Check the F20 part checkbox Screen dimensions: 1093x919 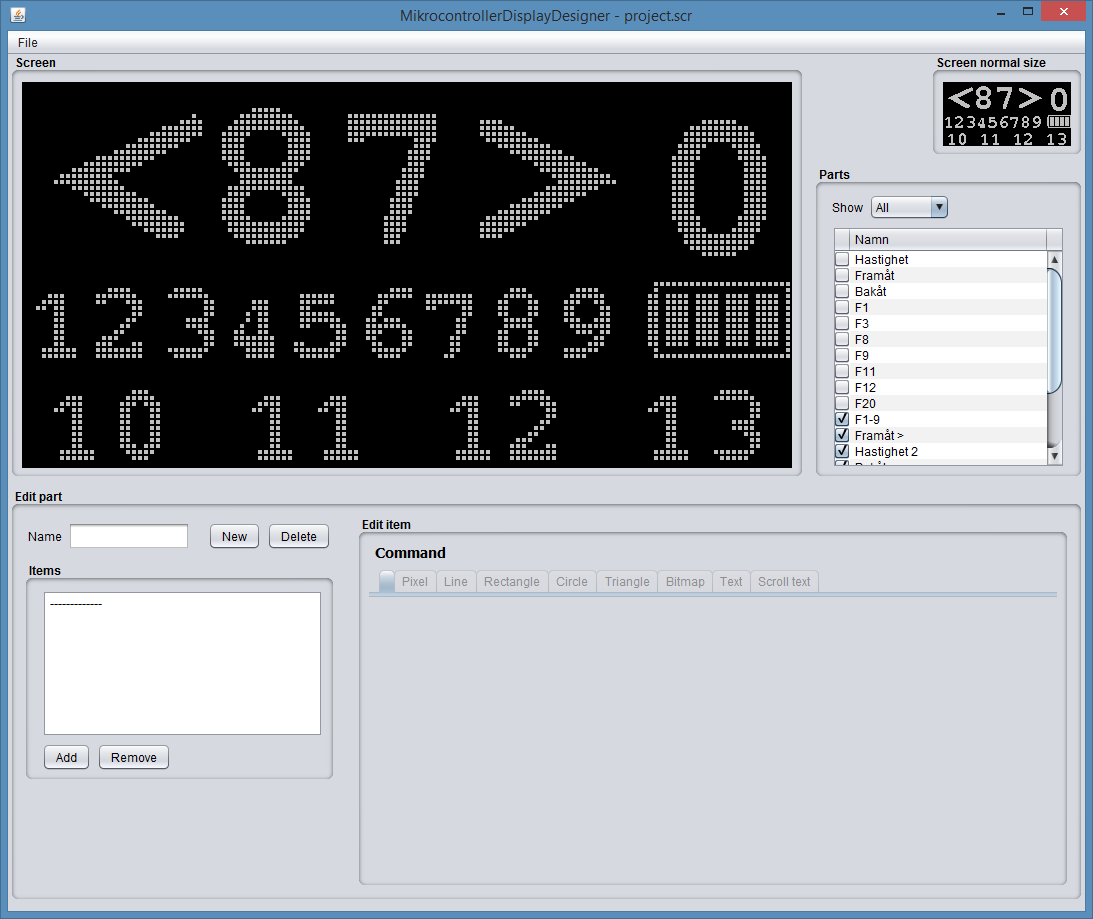point(842,404)
